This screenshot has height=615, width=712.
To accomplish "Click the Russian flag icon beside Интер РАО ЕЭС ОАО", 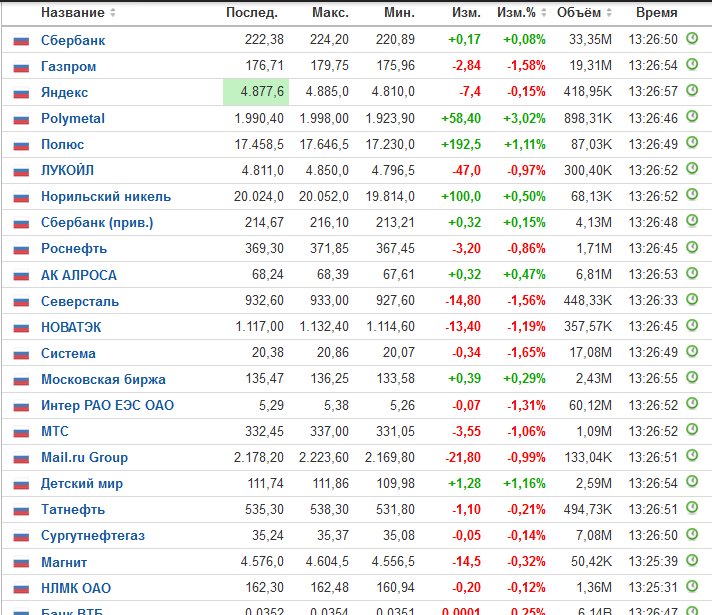I will click(x=21, y=407).
